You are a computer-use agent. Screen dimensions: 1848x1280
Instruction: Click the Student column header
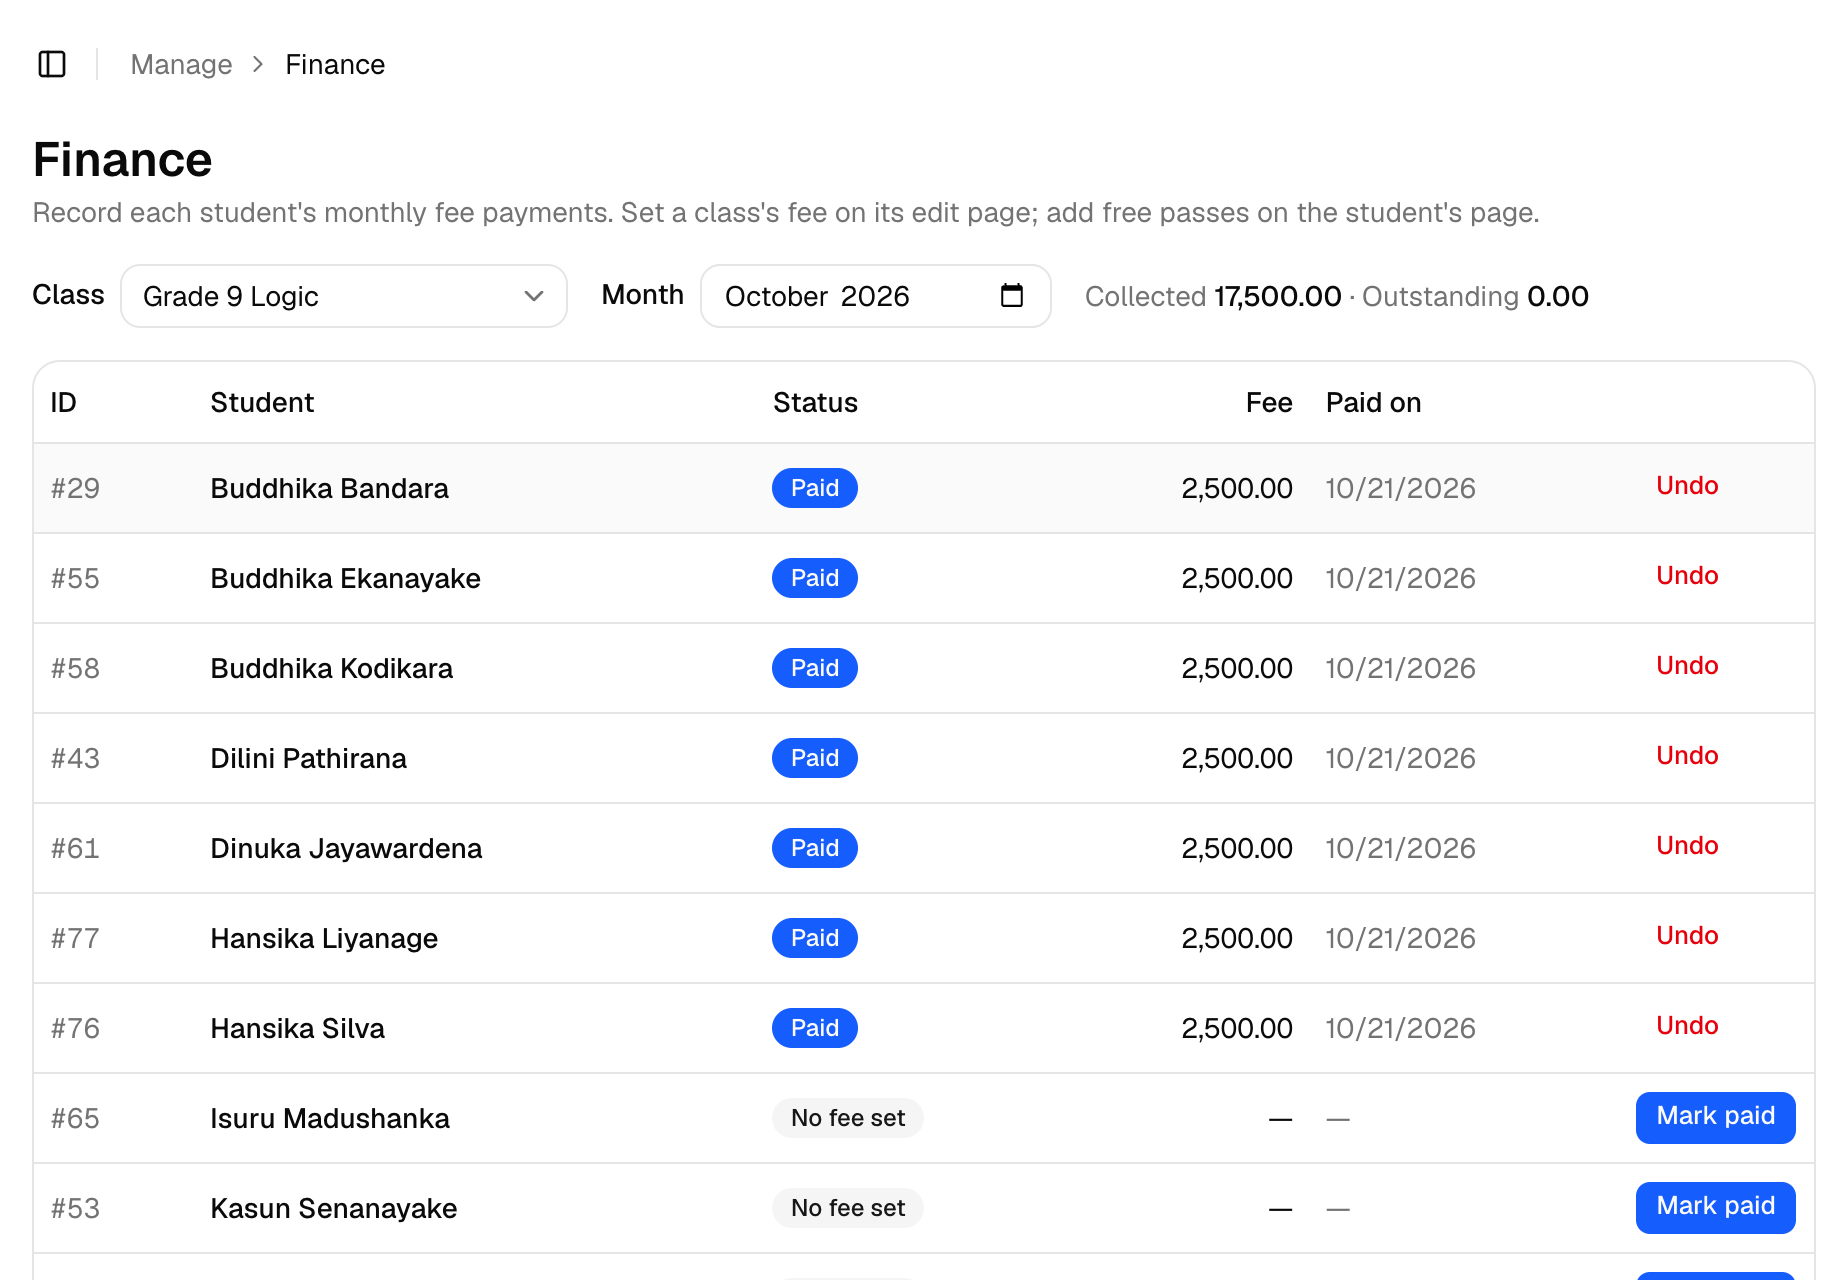click(262, 402)
